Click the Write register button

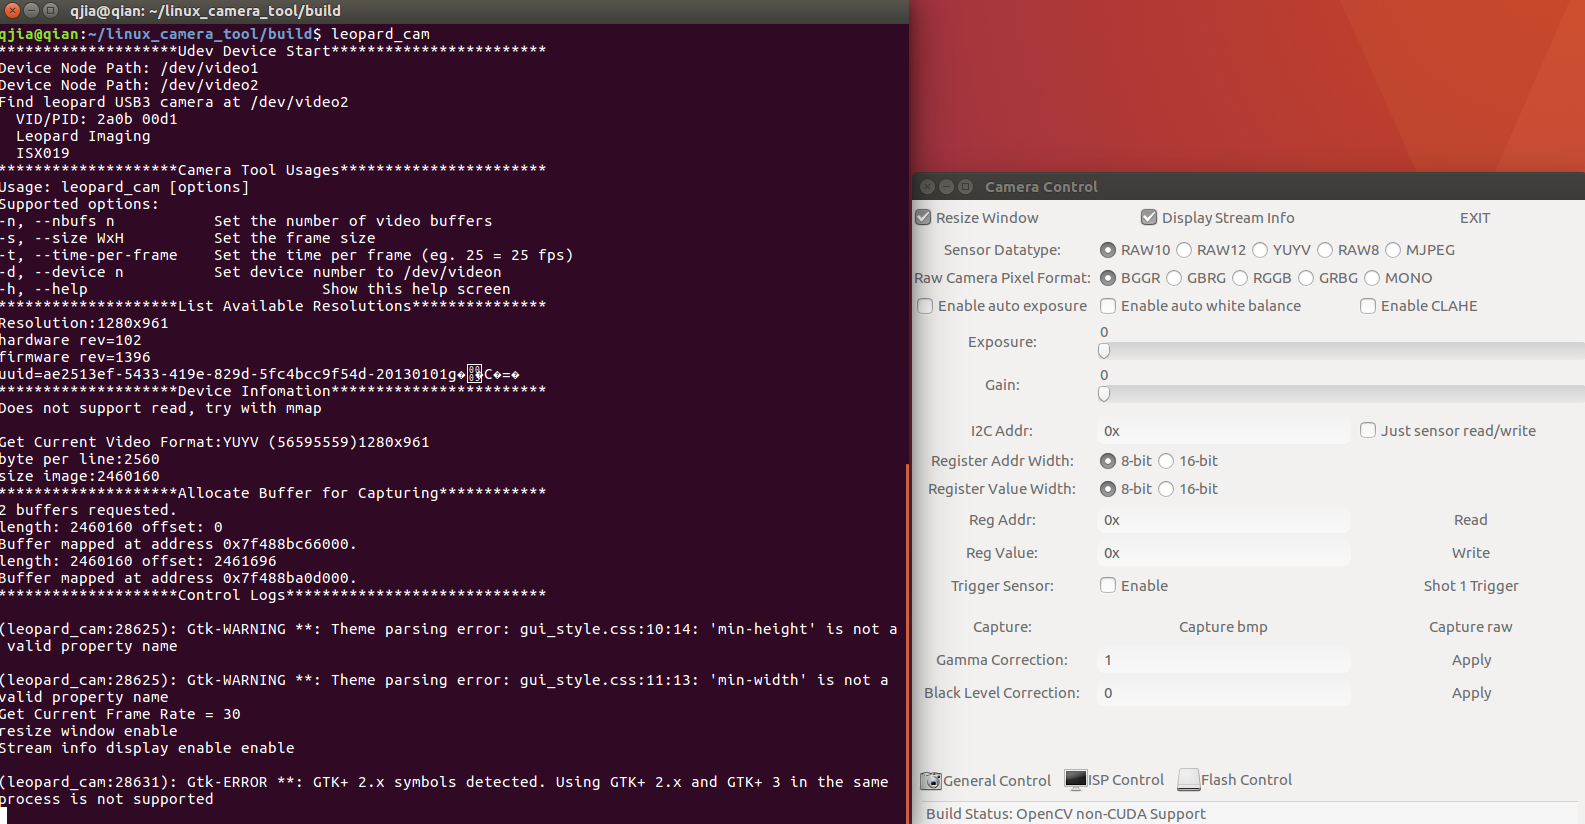point(1470,553)
